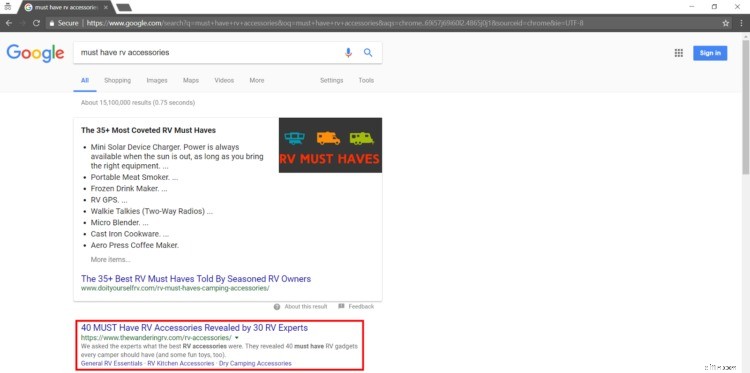The width and height of the screenshot is (750, 373).
Task: Click the URL in the address bar
Action: 335,23
